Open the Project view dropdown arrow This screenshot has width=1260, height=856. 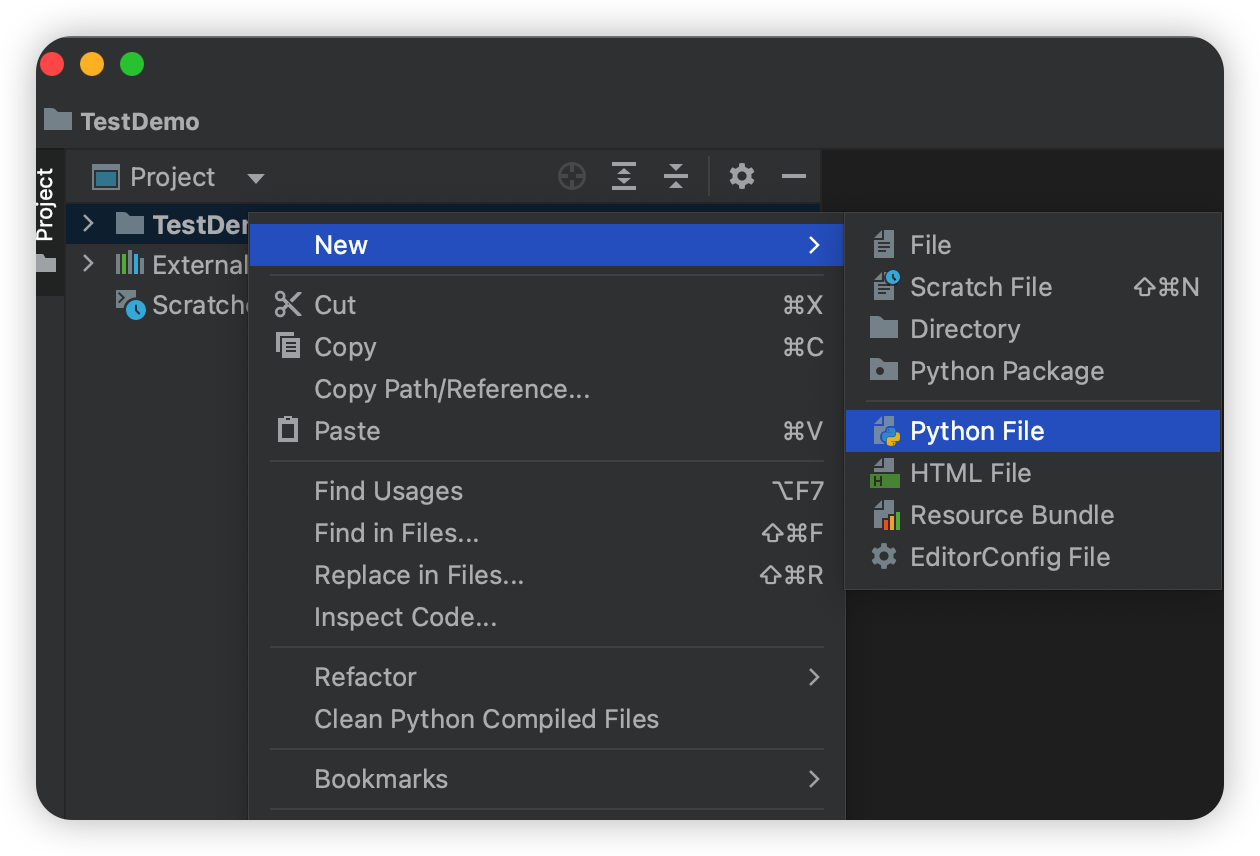click(x=256, y=178)
